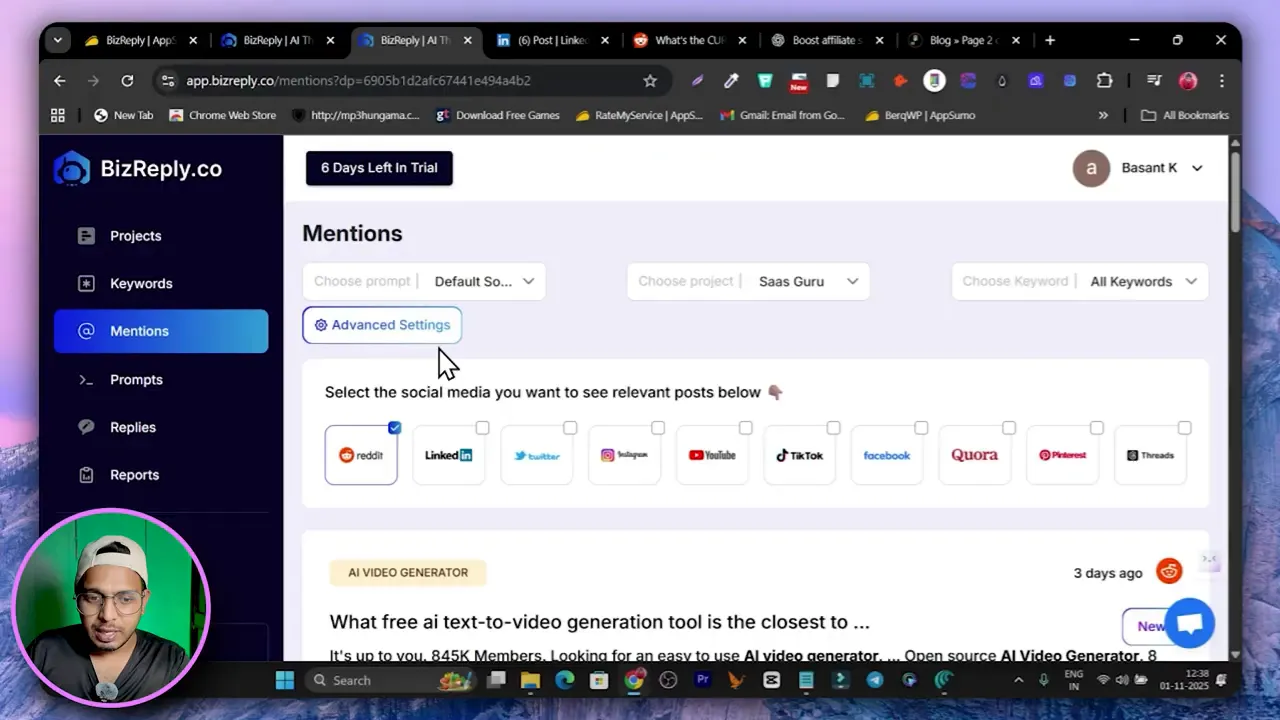
Task: Expand the Saas Guru project dropdown
Action: pos(808,281)
